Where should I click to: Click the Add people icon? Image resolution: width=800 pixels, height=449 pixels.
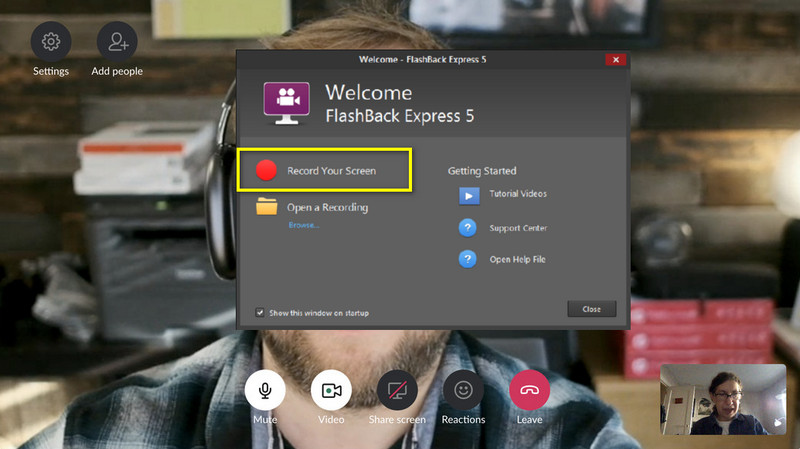(x=117, y=42)
